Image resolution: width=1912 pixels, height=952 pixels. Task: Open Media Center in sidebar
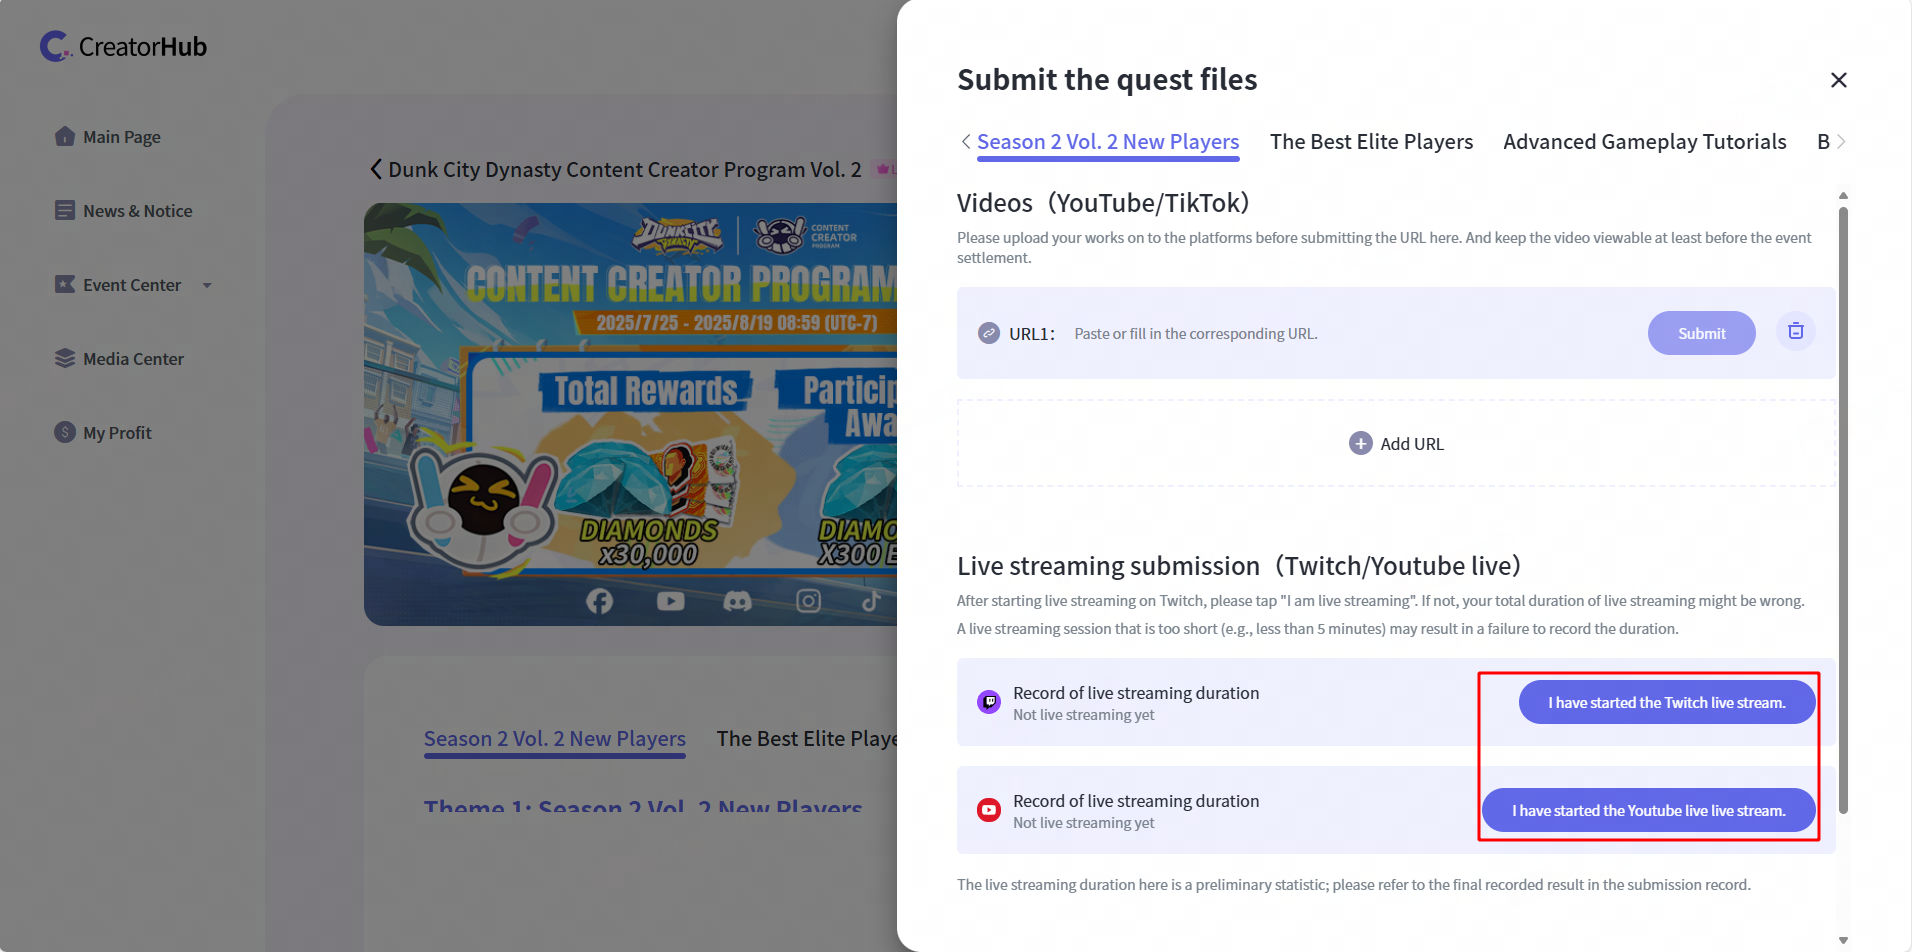pos(133,359)
